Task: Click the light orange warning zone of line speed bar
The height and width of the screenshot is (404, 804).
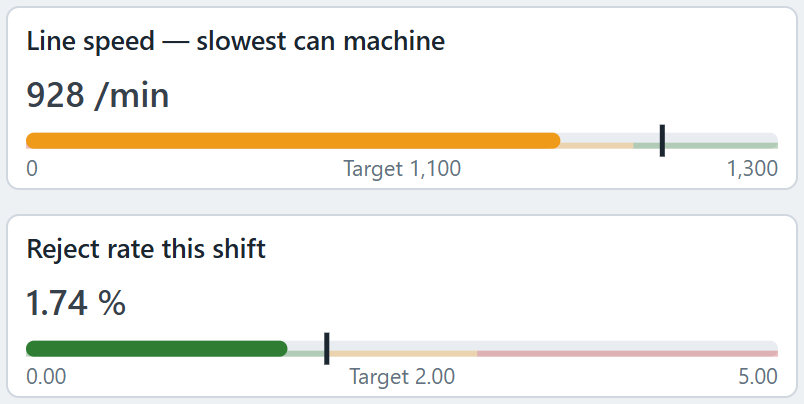Action: [x=597, y=146]
